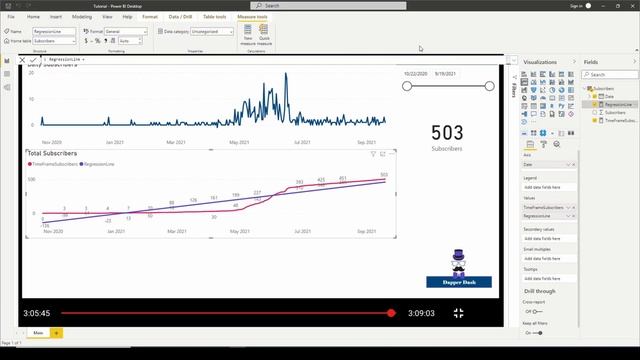Open the Table tools tab
The width and height of the screenshot is (640, 360).
(214, 17)
